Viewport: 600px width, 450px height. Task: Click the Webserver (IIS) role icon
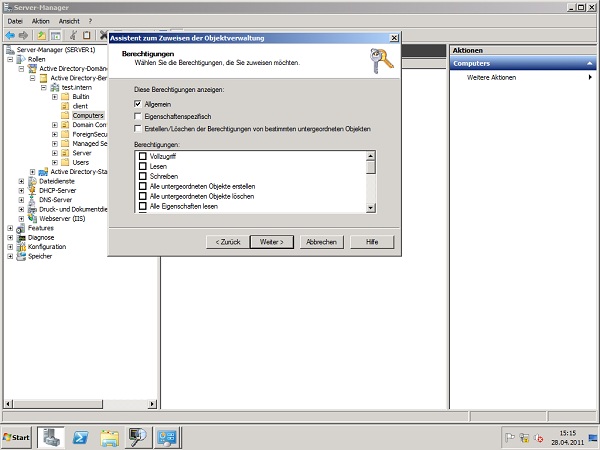tap(33, 219)
